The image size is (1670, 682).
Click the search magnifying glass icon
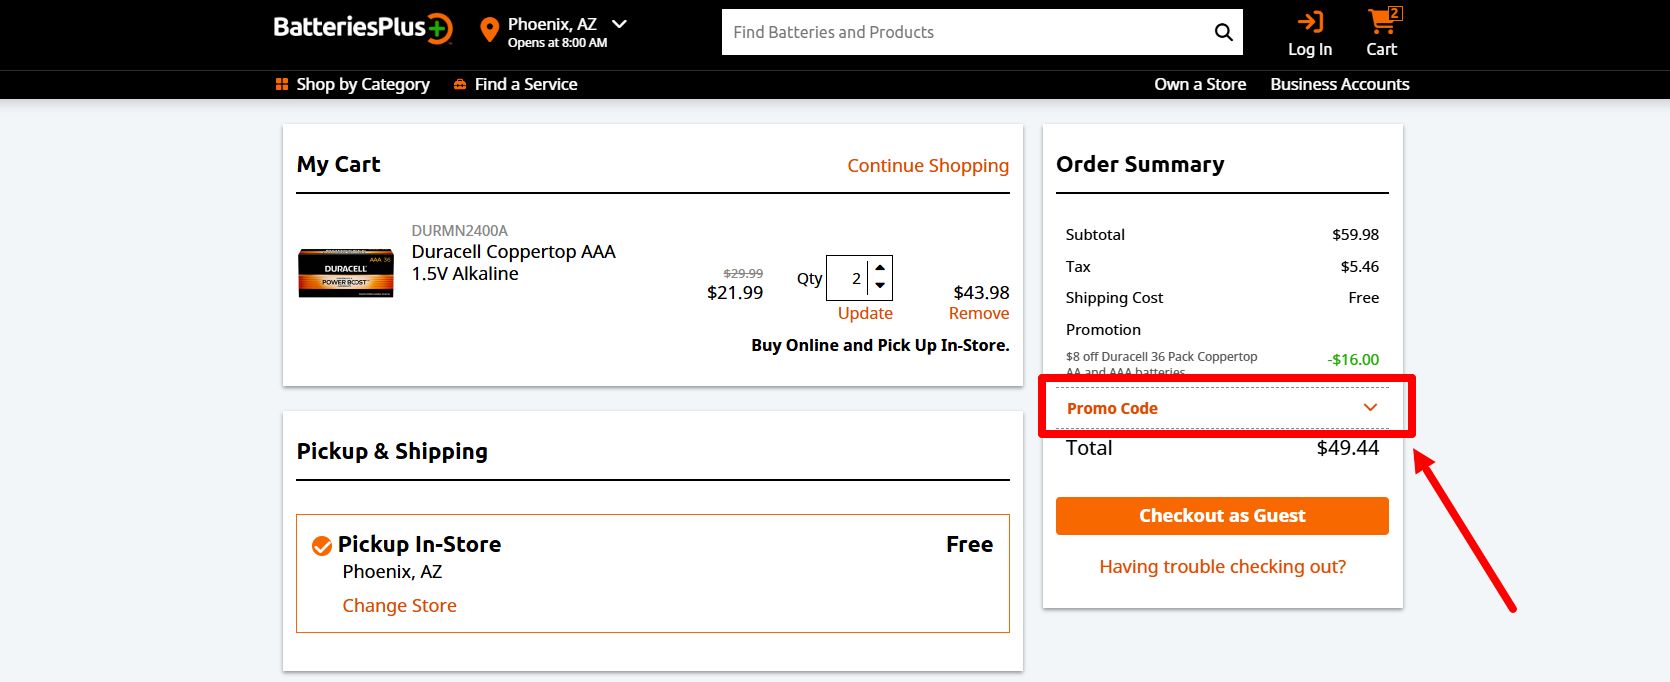click(1222, 31)
